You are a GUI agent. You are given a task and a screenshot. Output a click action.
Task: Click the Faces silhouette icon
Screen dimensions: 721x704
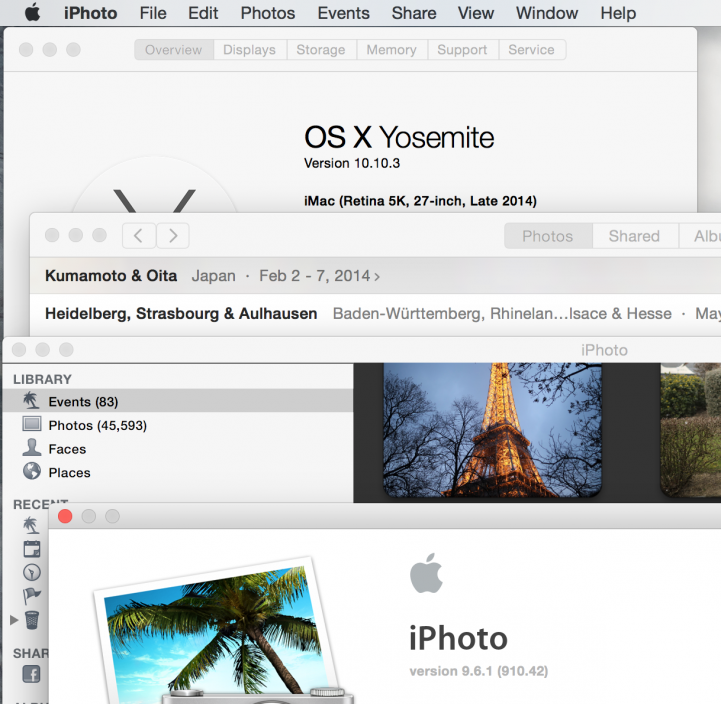tap(32, 447)
